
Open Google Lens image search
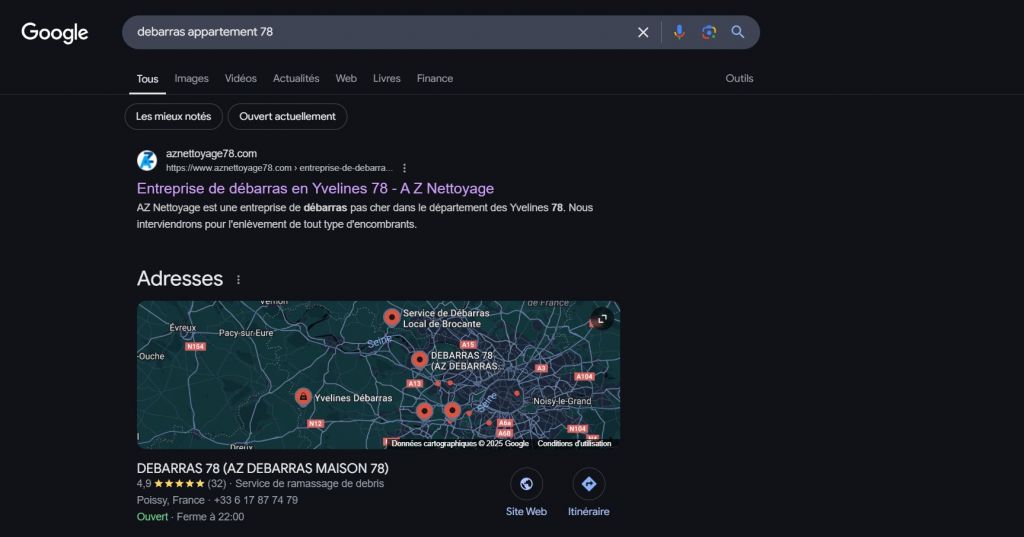point(709,32)
